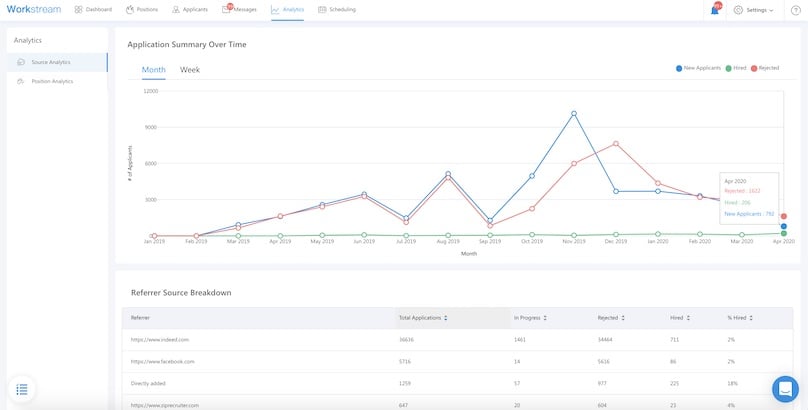Toggle the Hired series in legend
808x410 pixels.
[736, 68]
